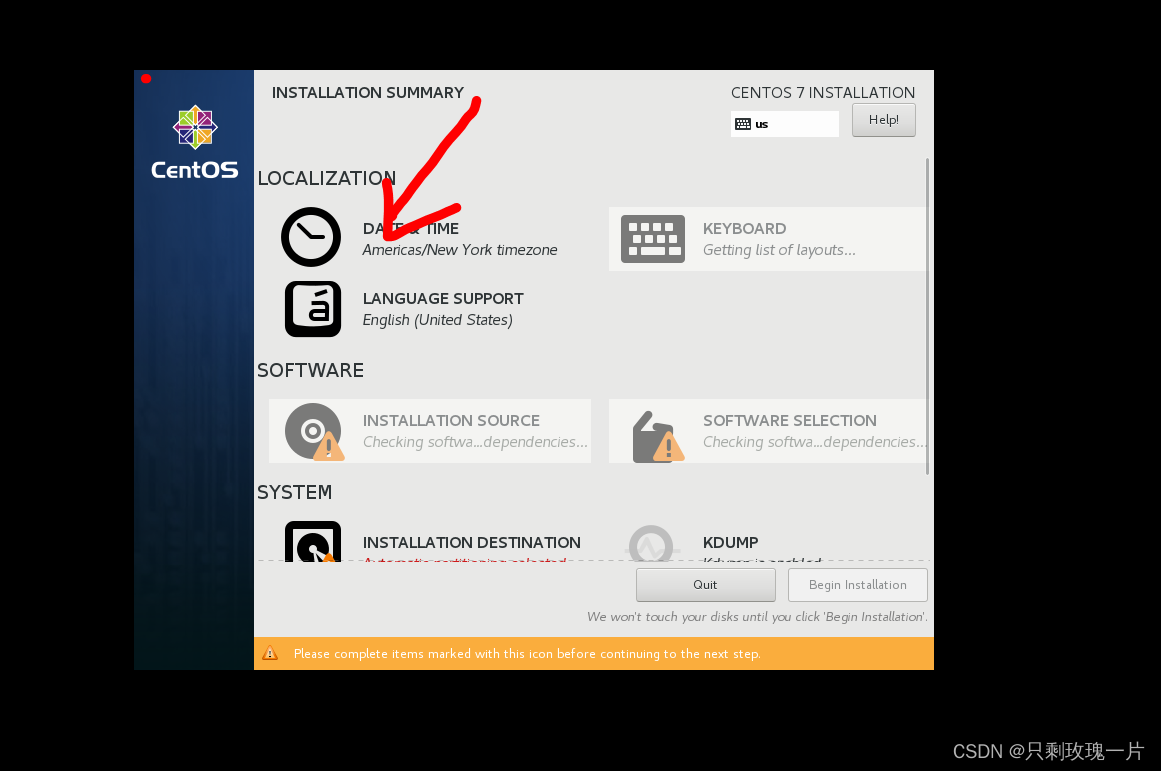The width and height of the screenshot is (1161, 771).
Task: Open KEYBOARD settings label
Action: tap(744, 228)
